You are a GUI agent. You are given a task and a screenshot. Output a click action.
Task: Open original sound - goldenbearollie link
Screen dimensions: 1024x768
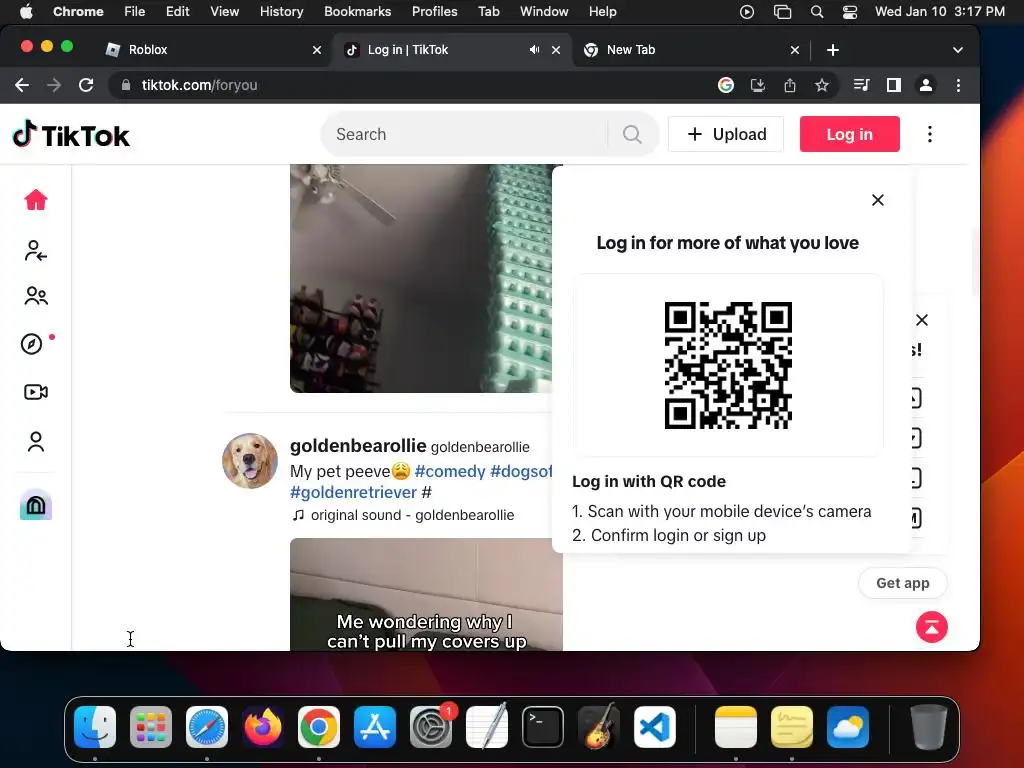412,515
